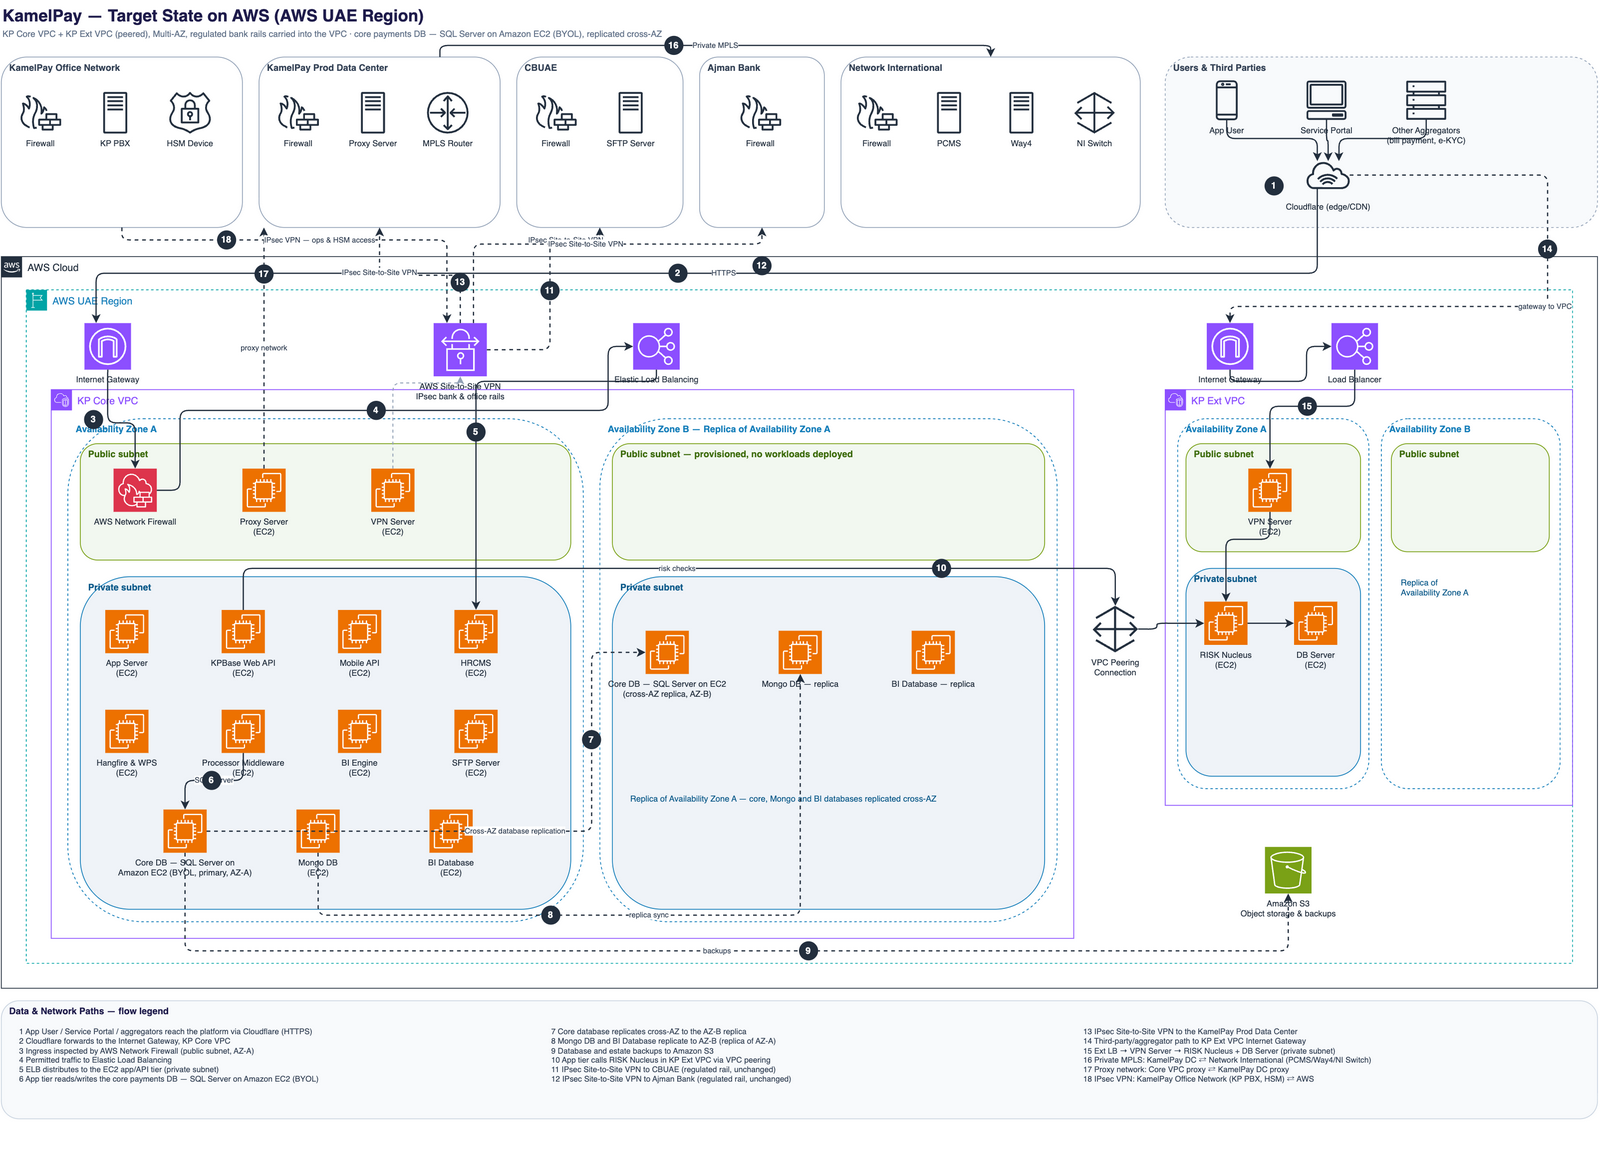Select the CBUAE SFTP Server icon
The image size is (1600, 1153).
click(630, 113)
